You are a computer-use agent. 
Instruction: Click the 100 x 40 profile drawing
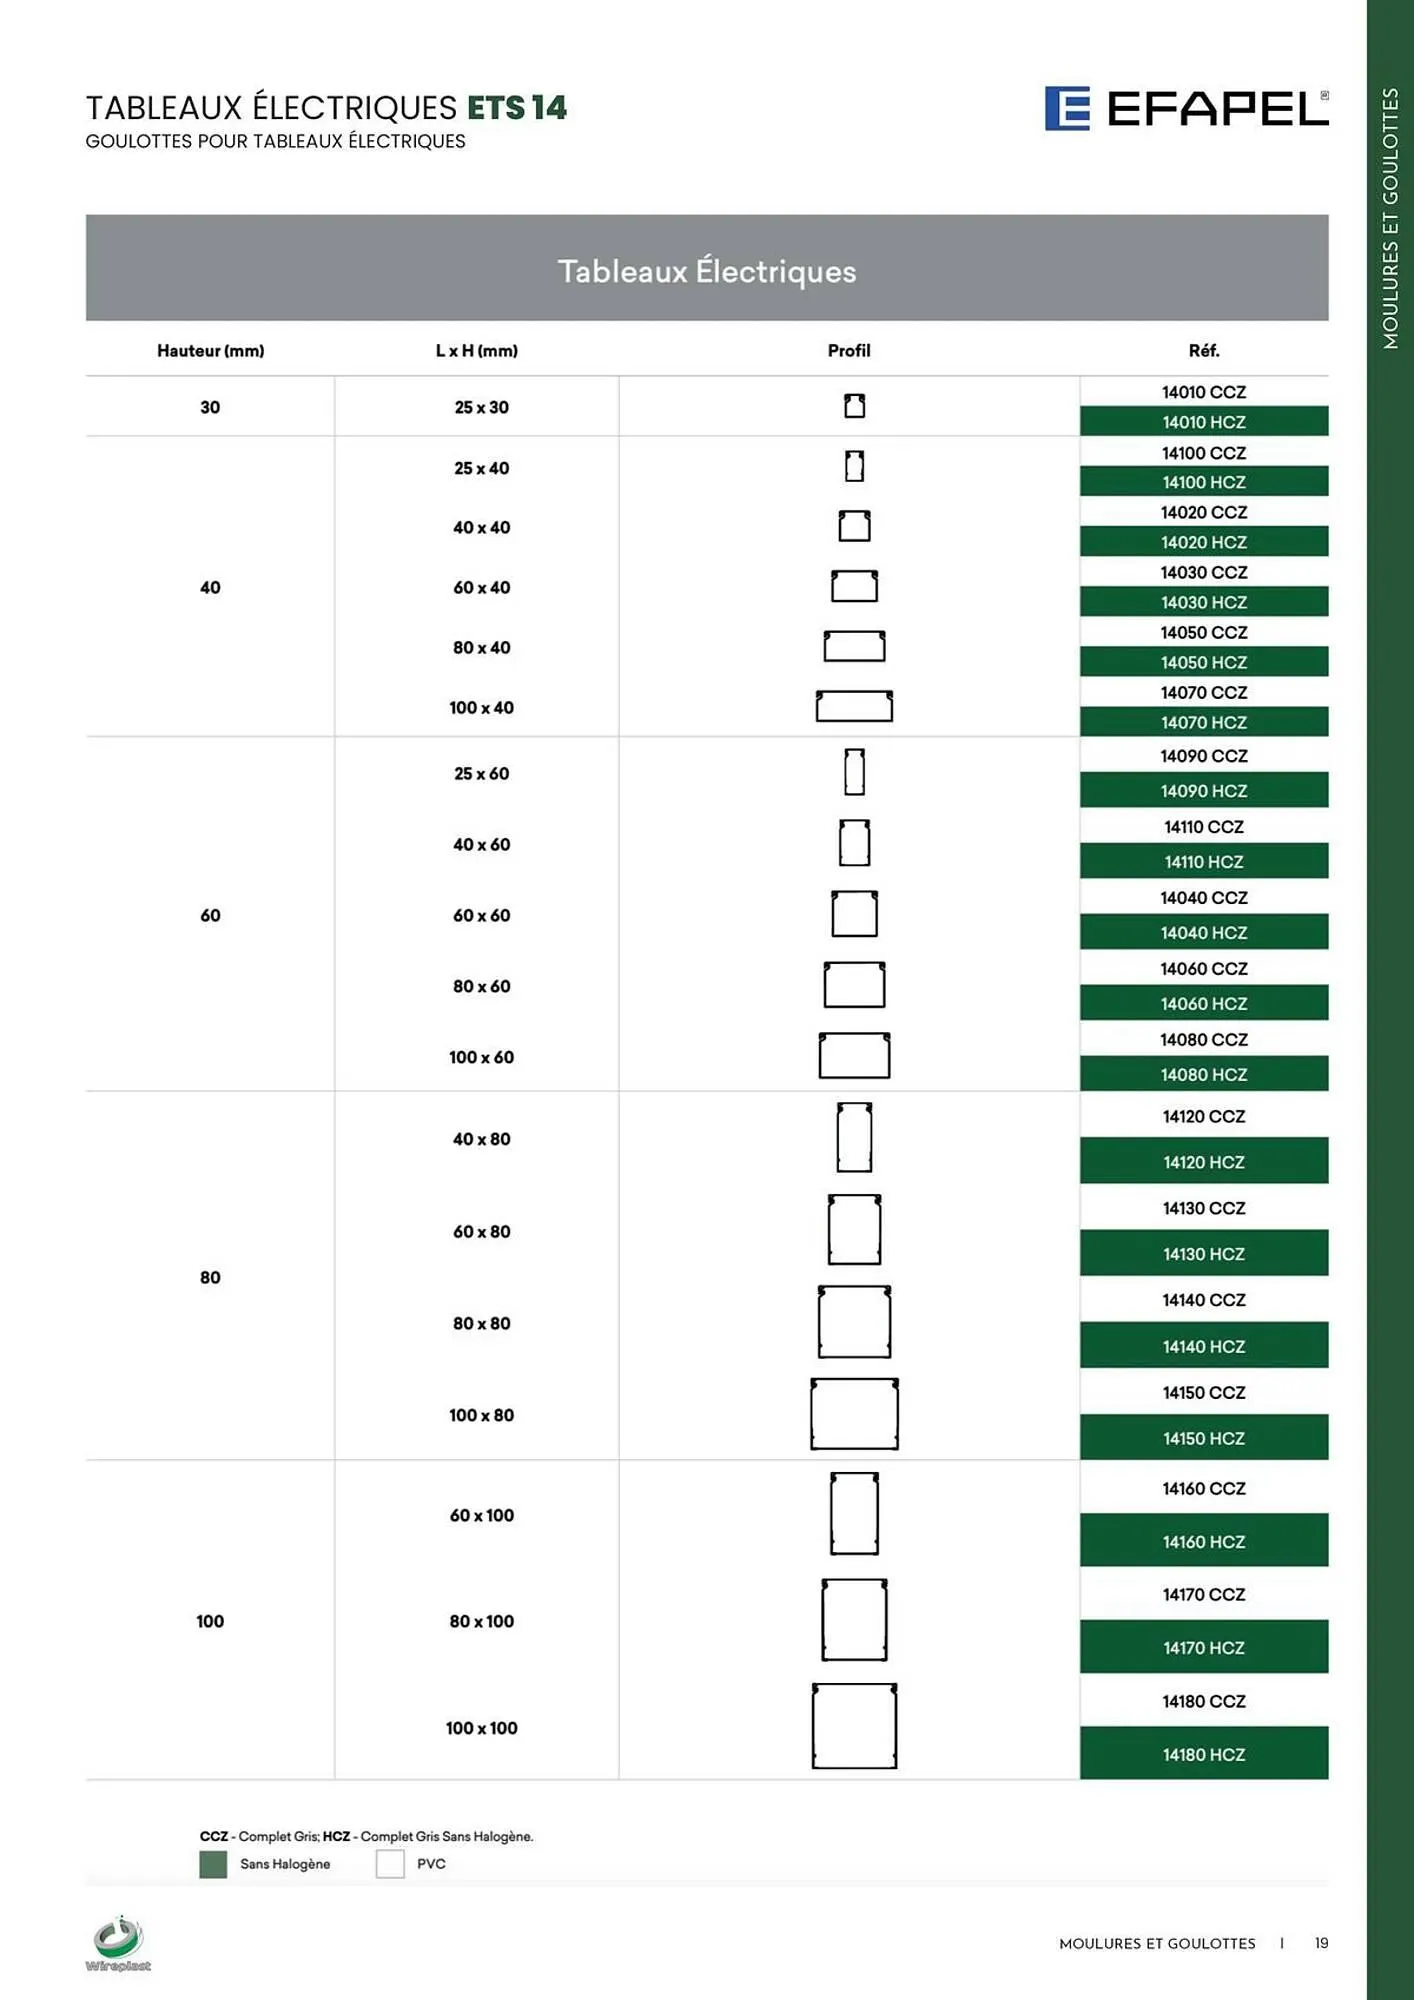[854, 706]
